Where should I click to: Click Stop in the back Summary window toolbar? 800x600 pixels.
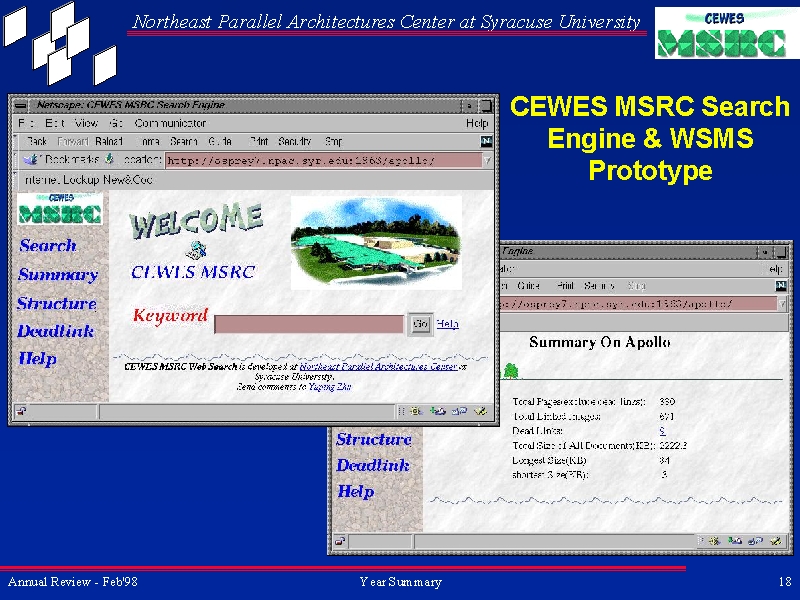(x=637, y=286)
